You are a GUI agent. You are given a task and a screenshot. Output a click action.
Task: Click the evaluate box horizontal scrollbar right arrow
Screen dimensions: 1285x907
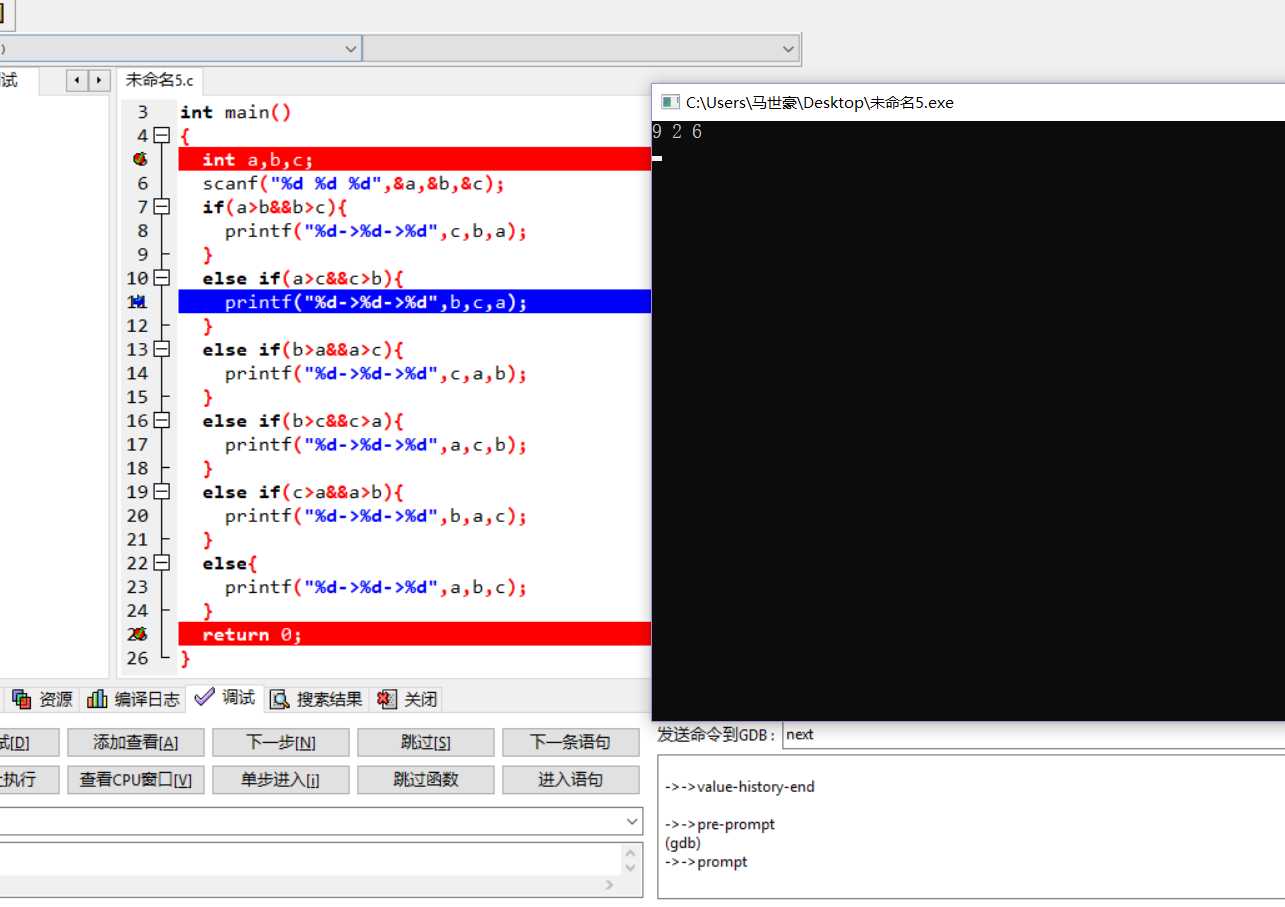pyautogui.click(x=609, y=886)
